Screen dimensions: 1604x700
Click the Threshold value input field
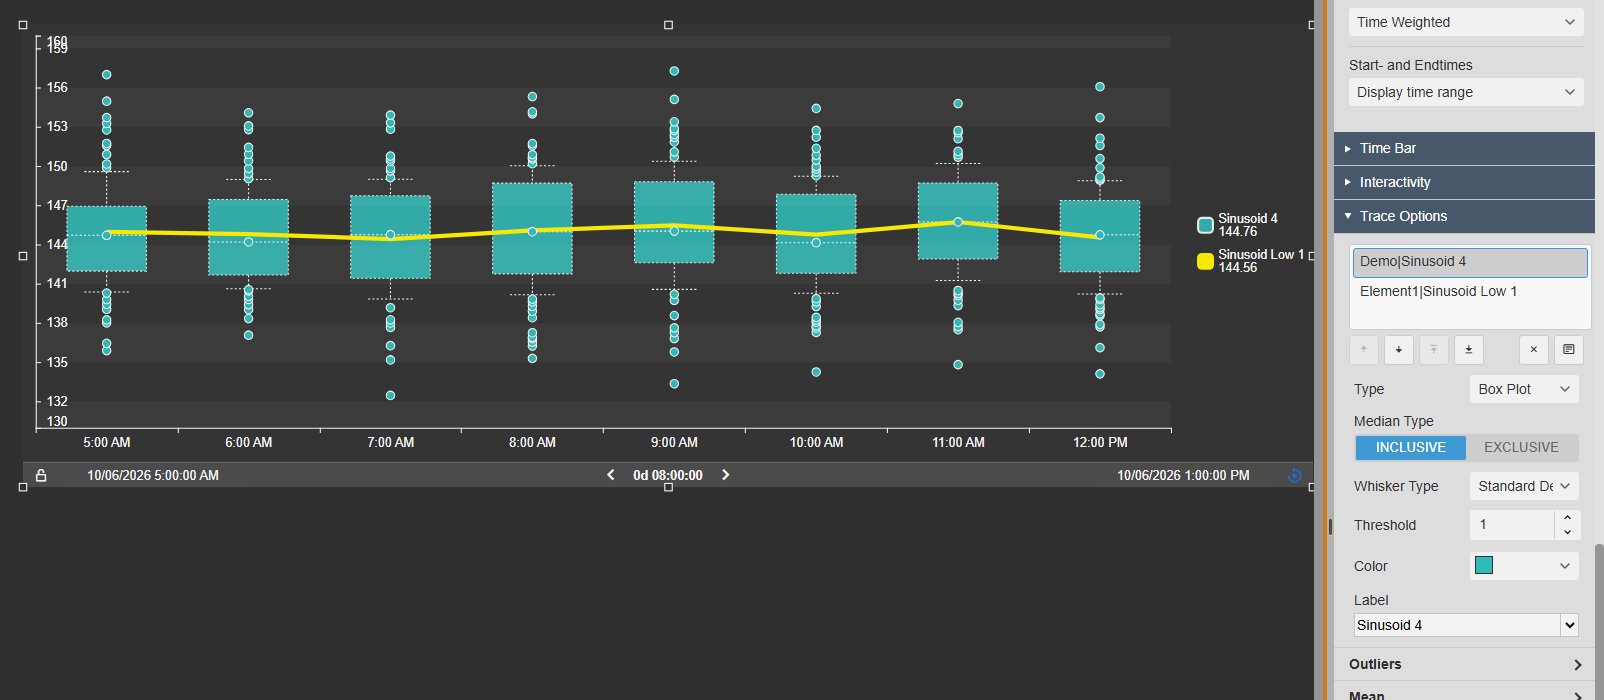(1512, 525)
